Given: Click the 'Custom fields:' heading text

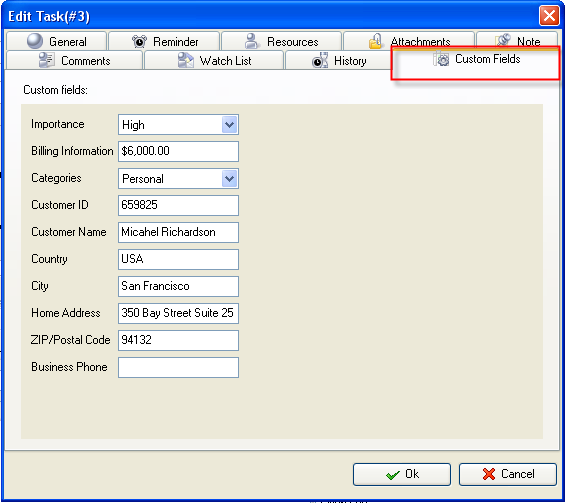Looking at the screenshot, I should click(55, 90).
